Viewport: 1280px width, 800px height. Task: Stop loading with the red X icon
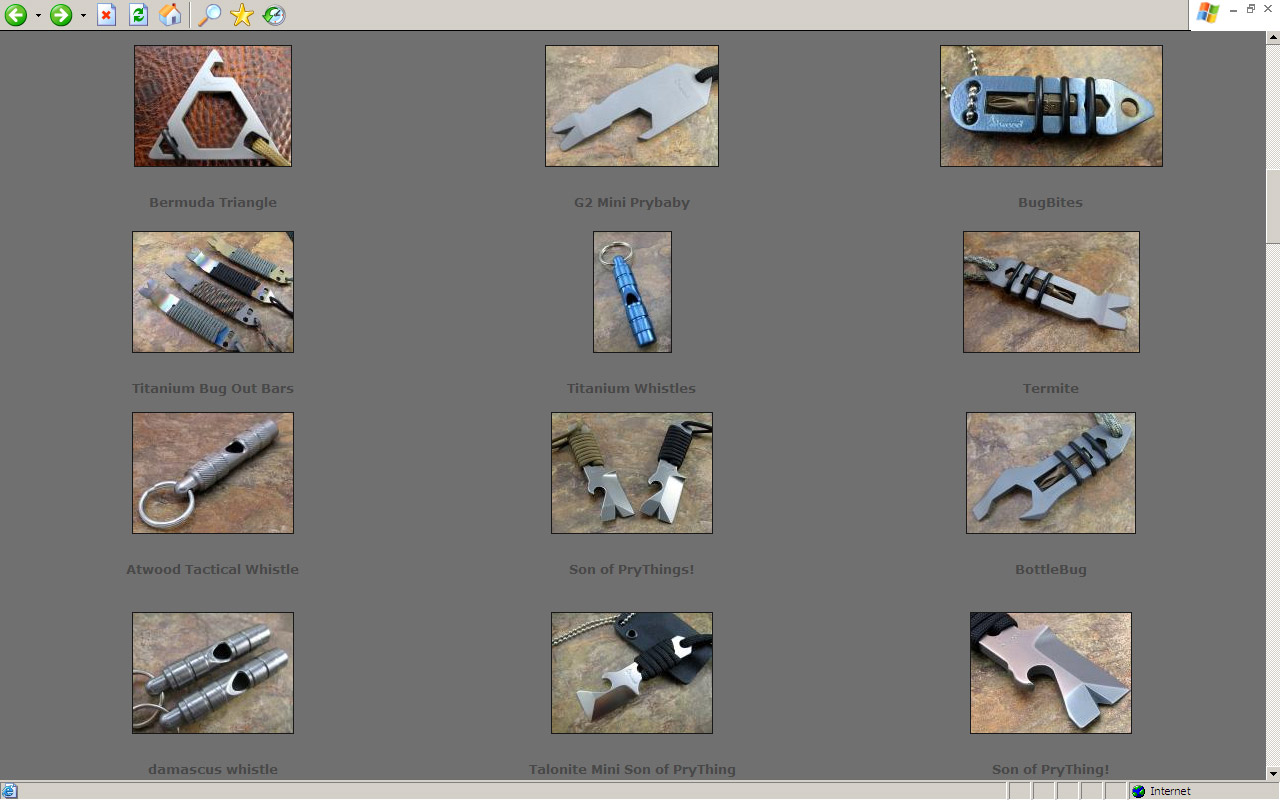[106, 15]
